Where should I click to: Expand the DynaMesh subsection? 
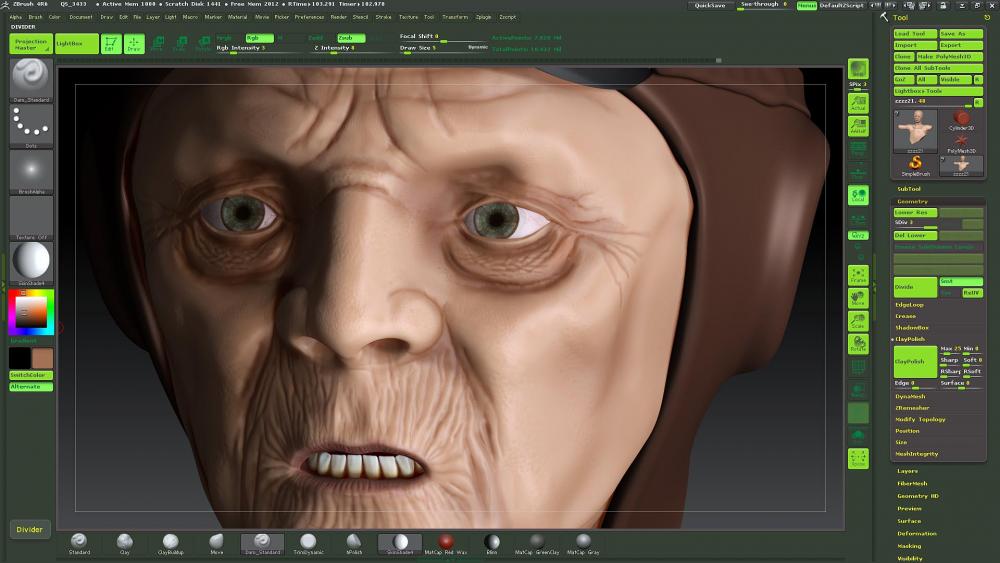point(910,396)
